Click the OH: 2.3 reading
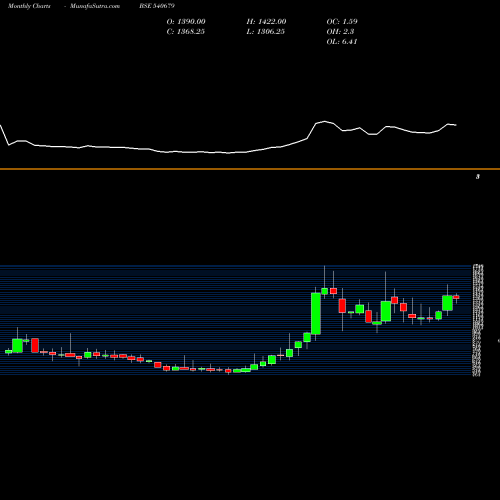This screenshot has width=500, height=500. [340, 32]
